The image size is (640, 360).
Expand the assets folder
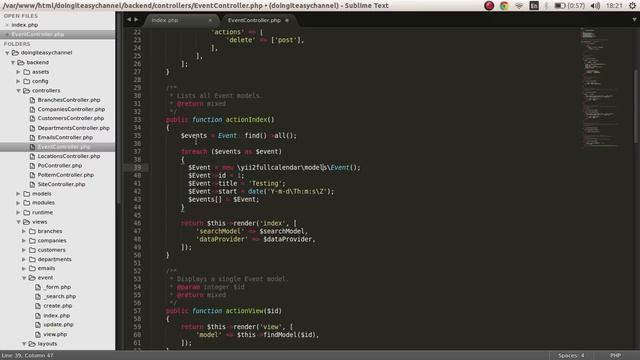pos(18,72)
